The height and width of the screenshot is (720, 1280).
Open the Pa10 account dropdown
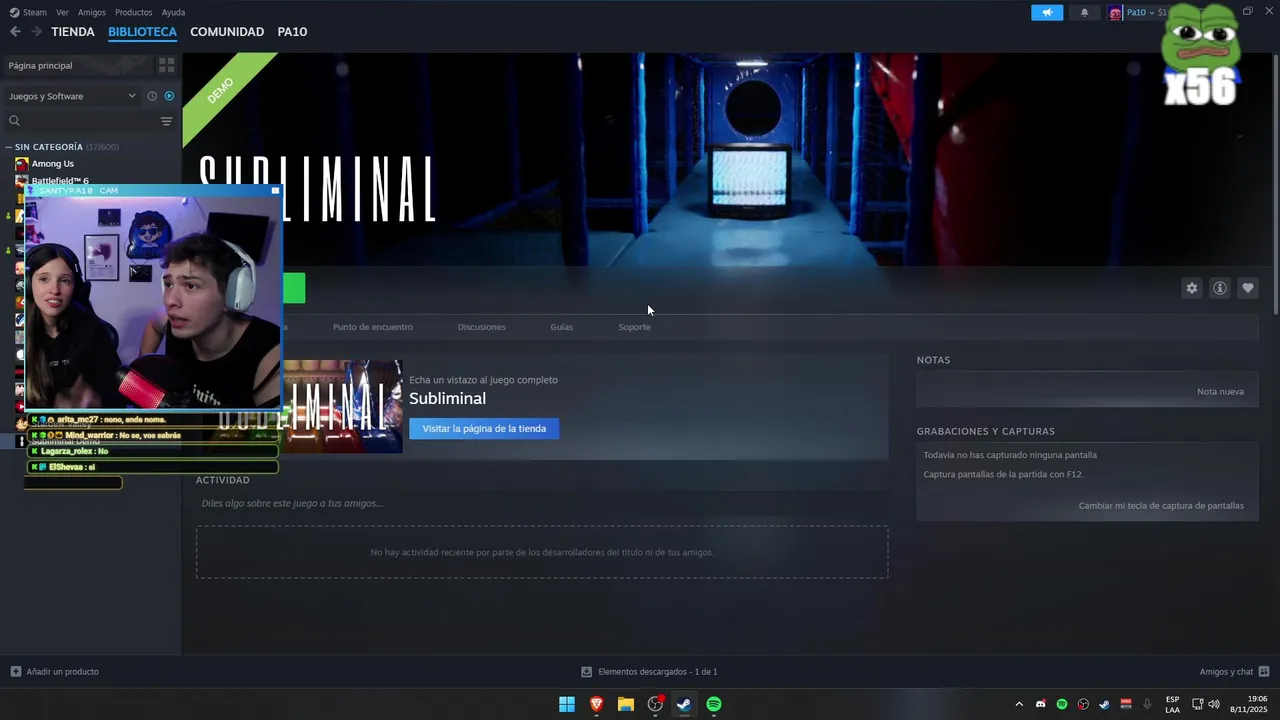pyautogui.click(x=1140, y=13)
